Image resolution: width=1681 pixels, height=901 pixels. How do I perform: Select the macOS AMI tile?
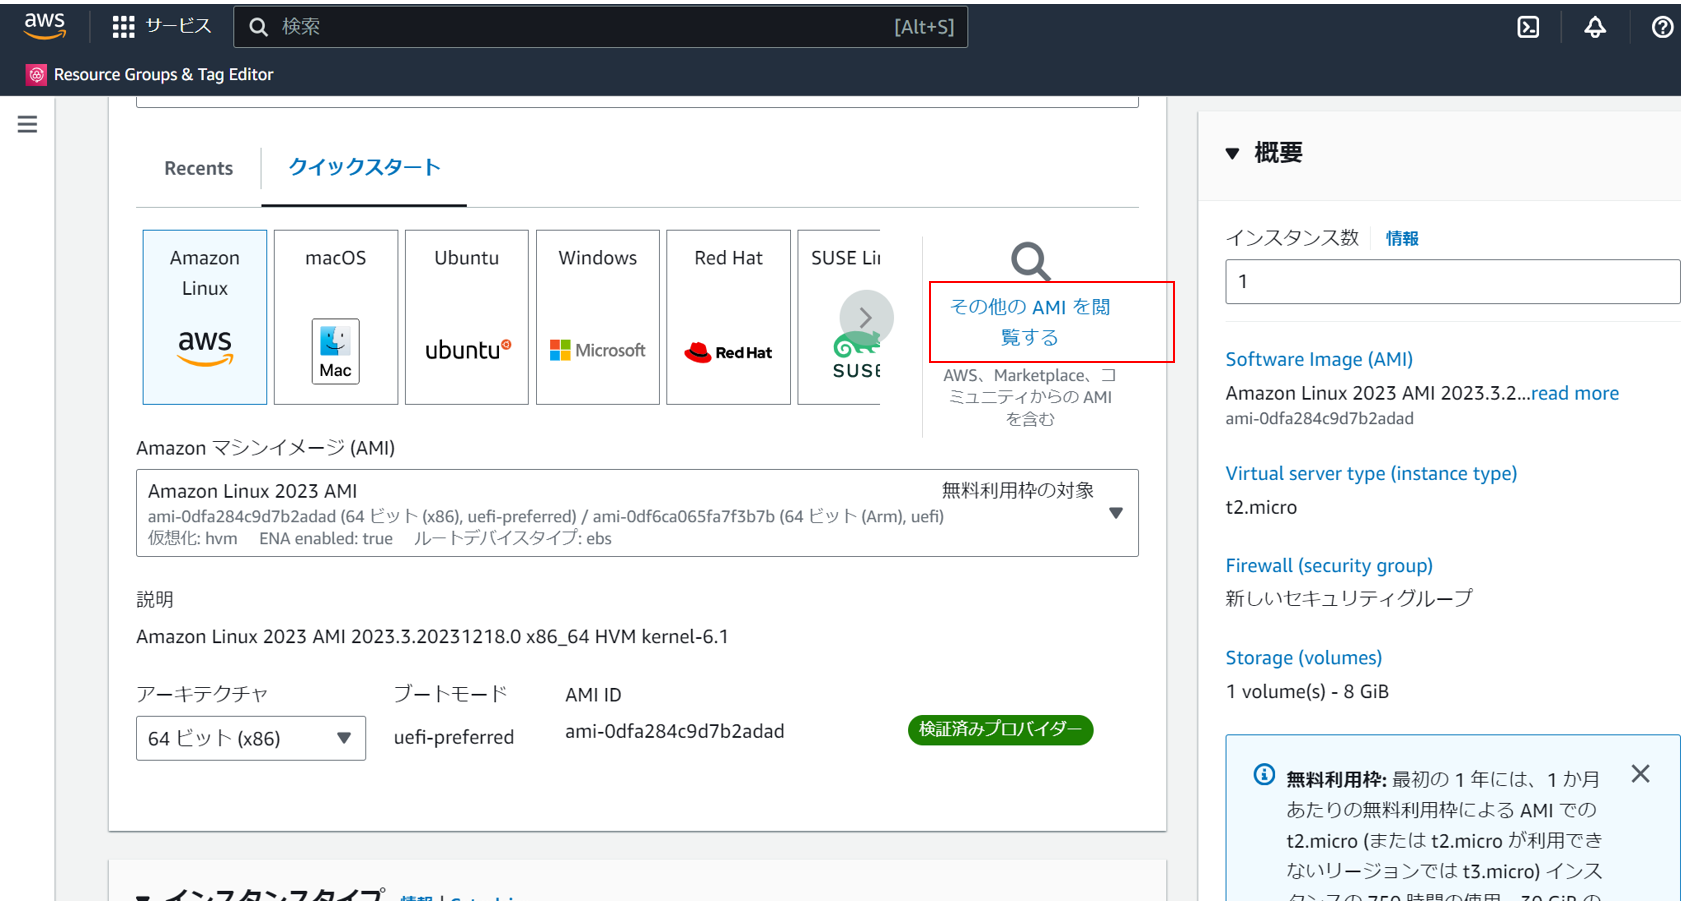(x=336, y=317)
